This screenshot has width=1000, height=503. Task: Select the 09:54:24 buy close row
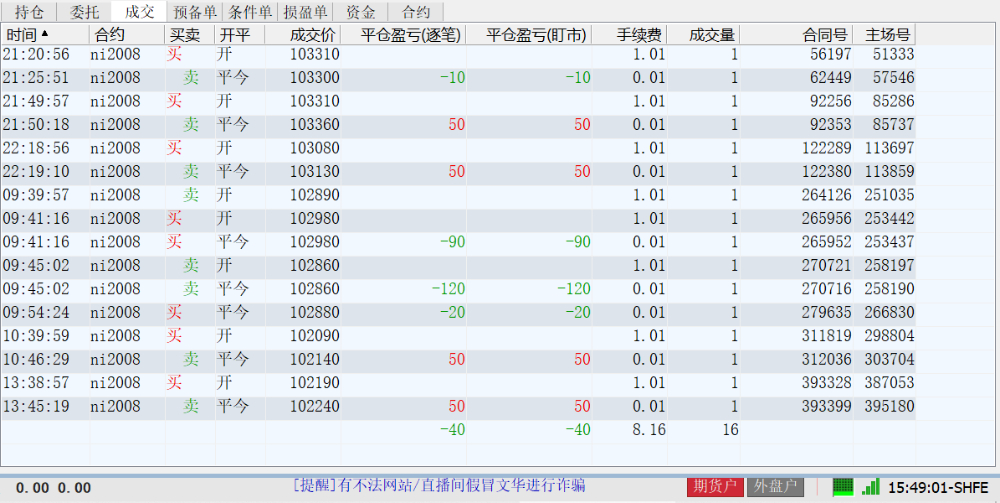pos(458,312)
